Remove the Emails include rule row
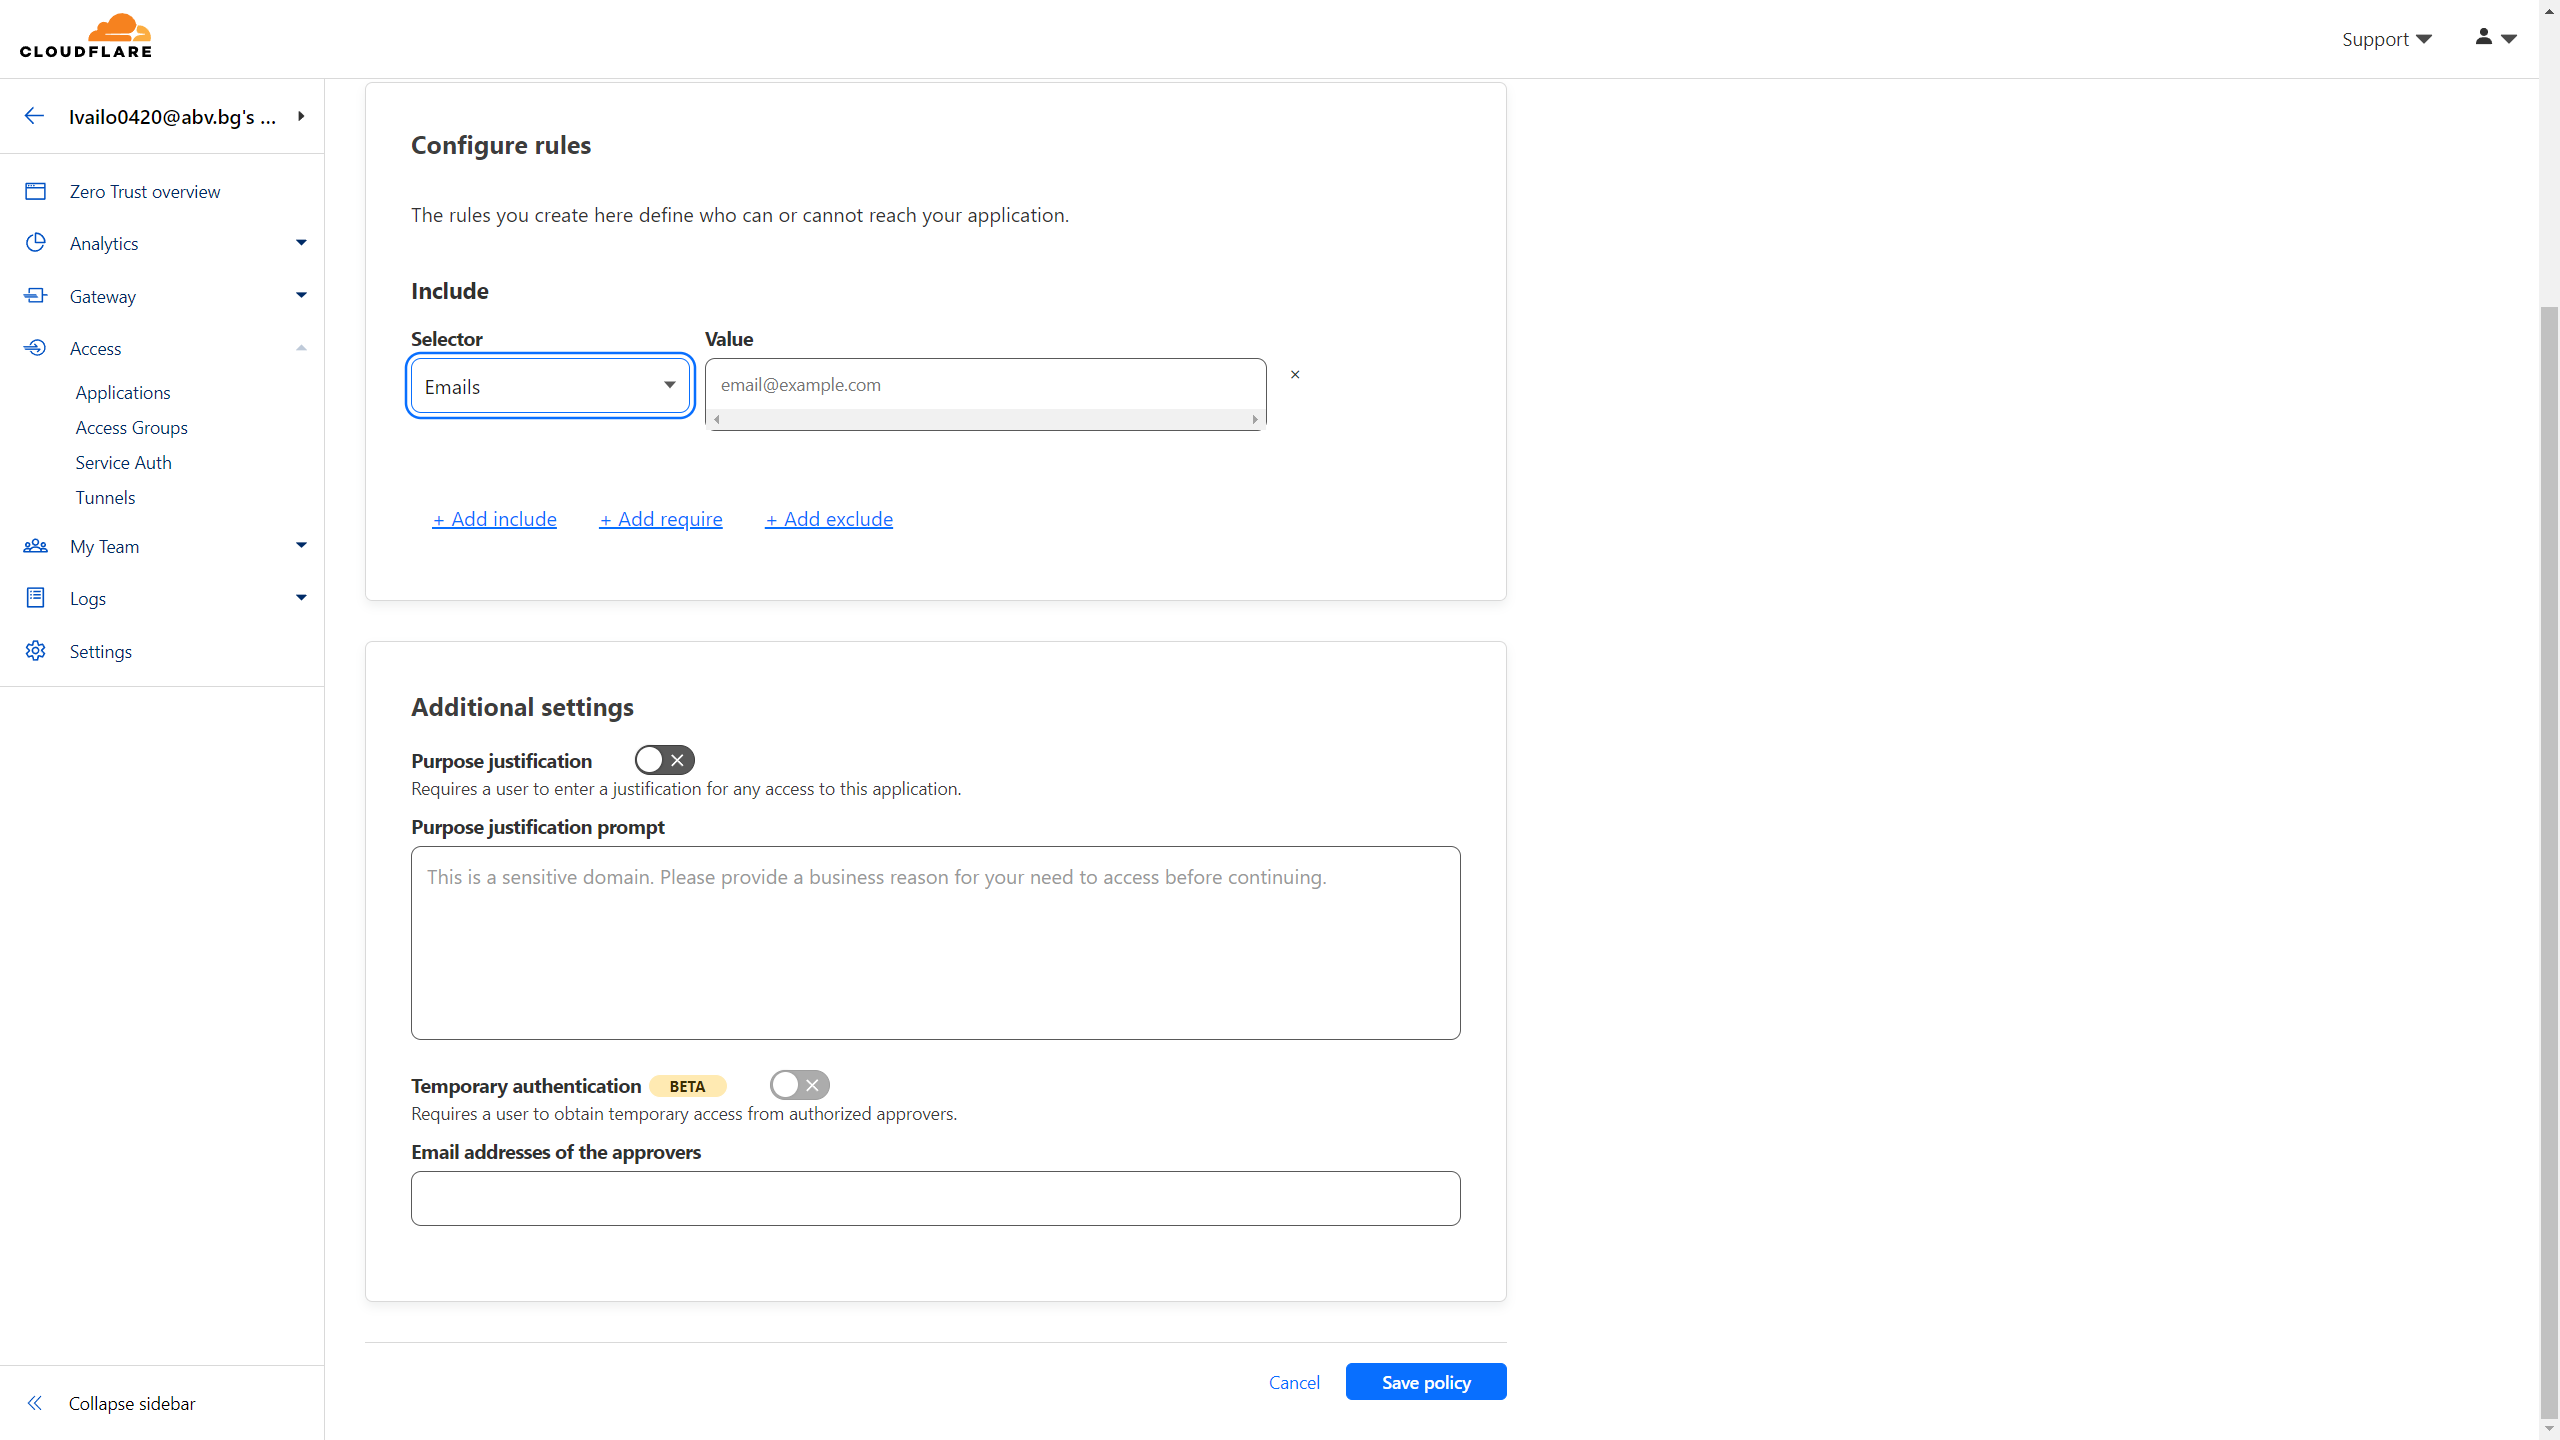 pyautogui.click(x=1295, y=375)
